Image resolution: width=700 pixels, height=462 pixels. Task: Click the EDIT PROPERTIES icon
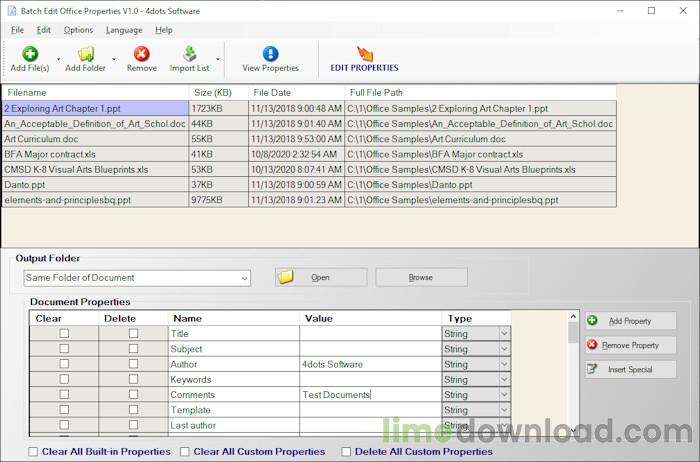coord(364,54)
